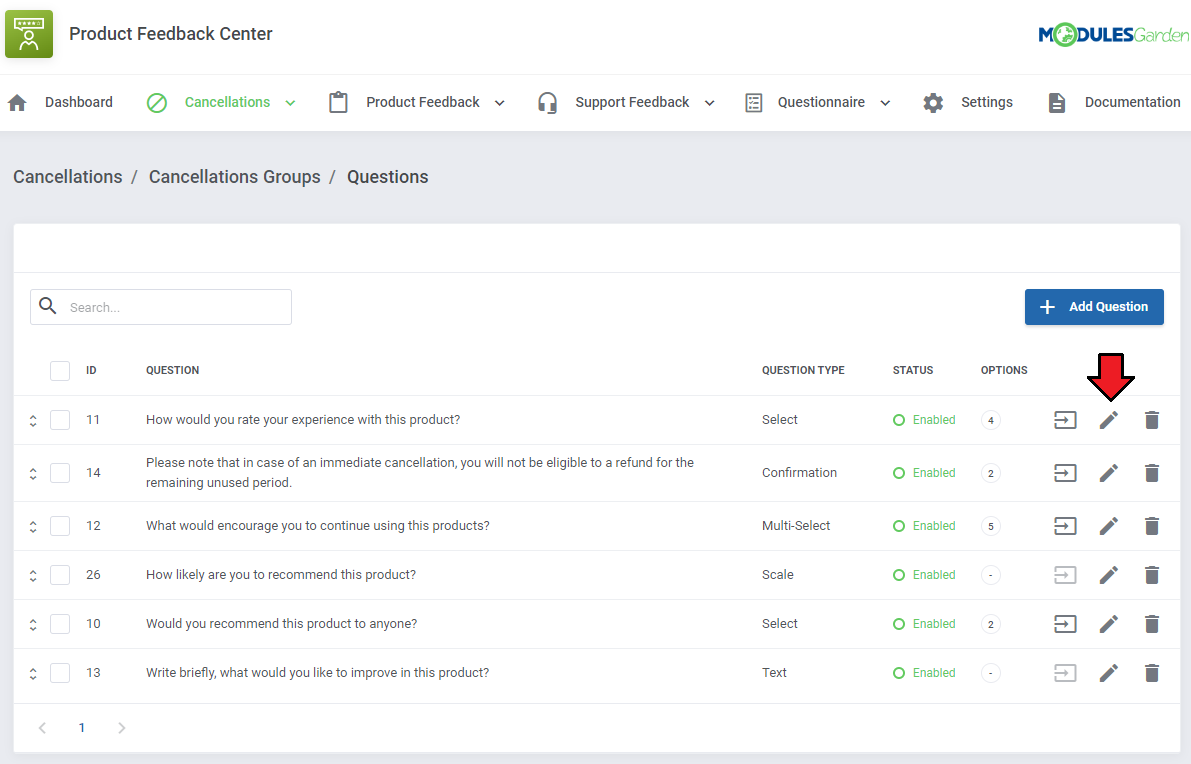The width and height of the screenshot is (1191, 764).
Task: Click the Questionnaire list icon
Action: click(753, 103)
